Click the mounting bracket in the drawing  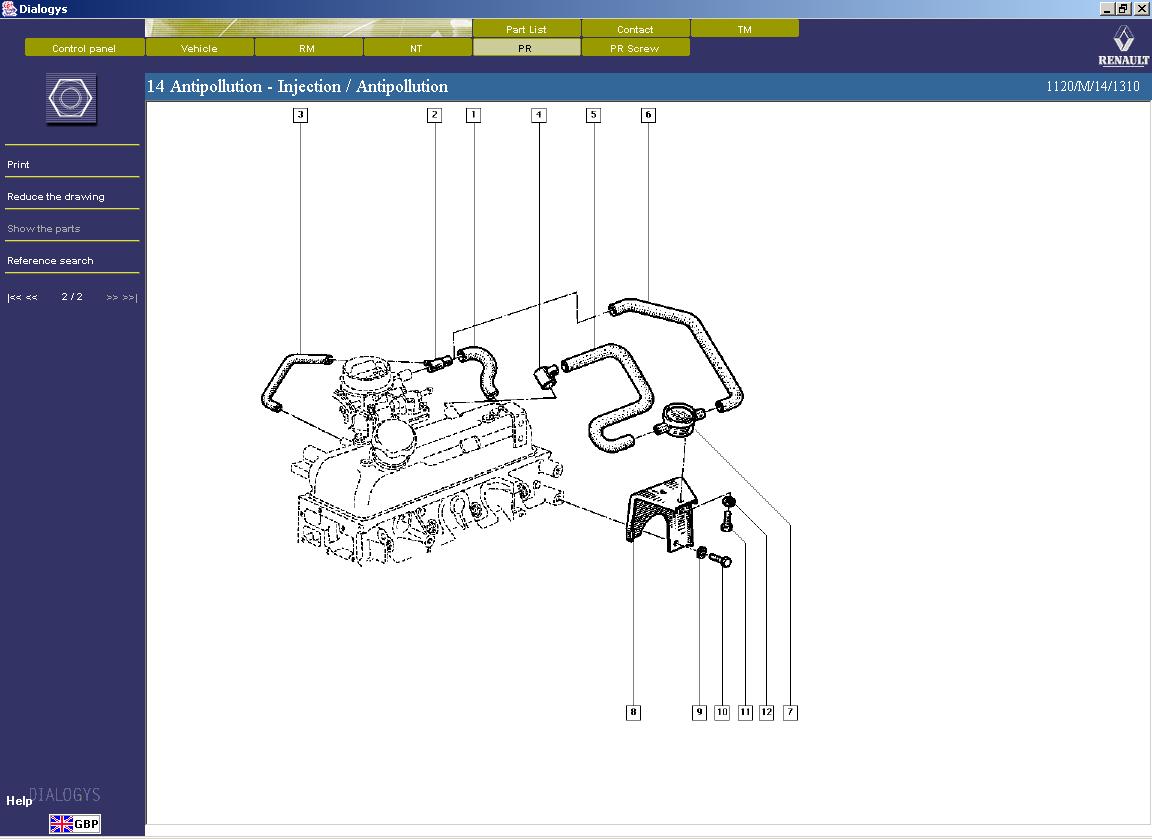pos(660,514)
